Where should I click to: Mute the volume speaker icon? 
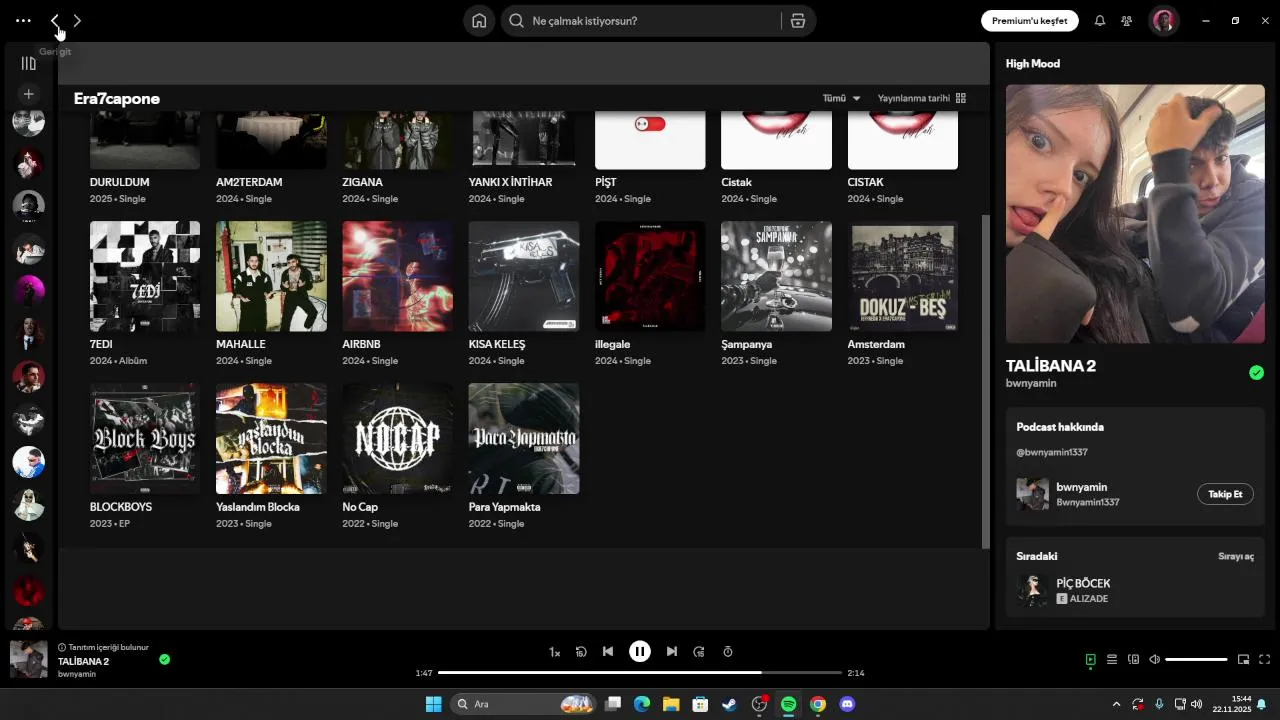(x=1155, y=660)
